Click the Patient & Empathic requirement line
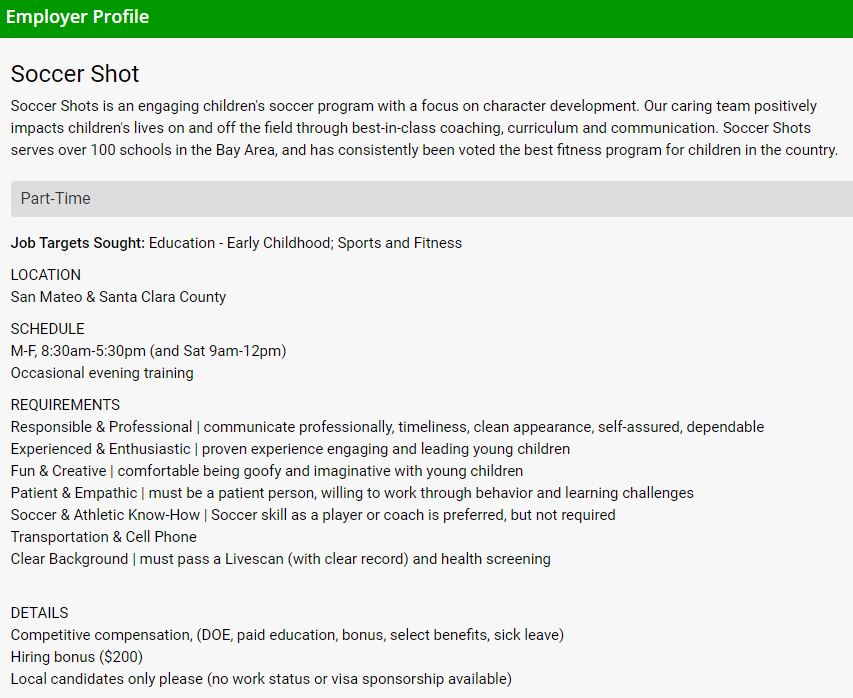This screenshot has width=853, height=698. [x=352, y=493]
